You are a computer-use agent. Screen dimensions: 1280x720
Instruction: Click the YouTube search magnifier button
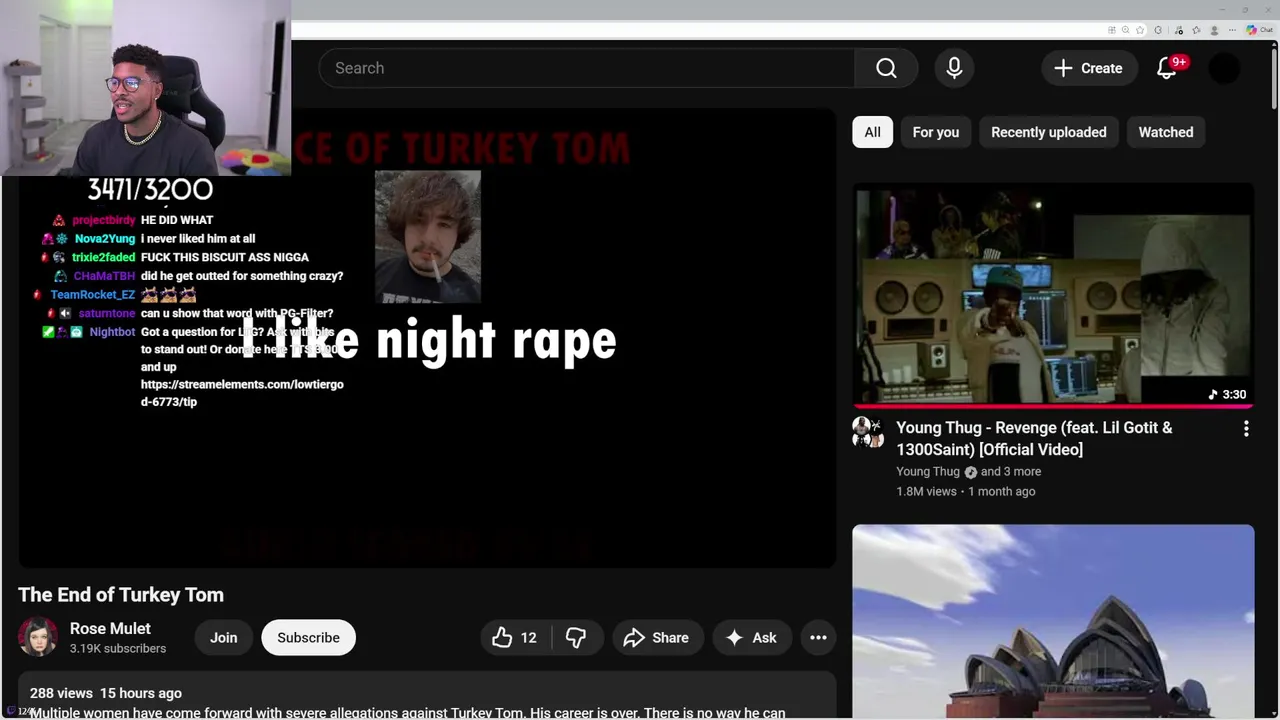click(886, 68)
